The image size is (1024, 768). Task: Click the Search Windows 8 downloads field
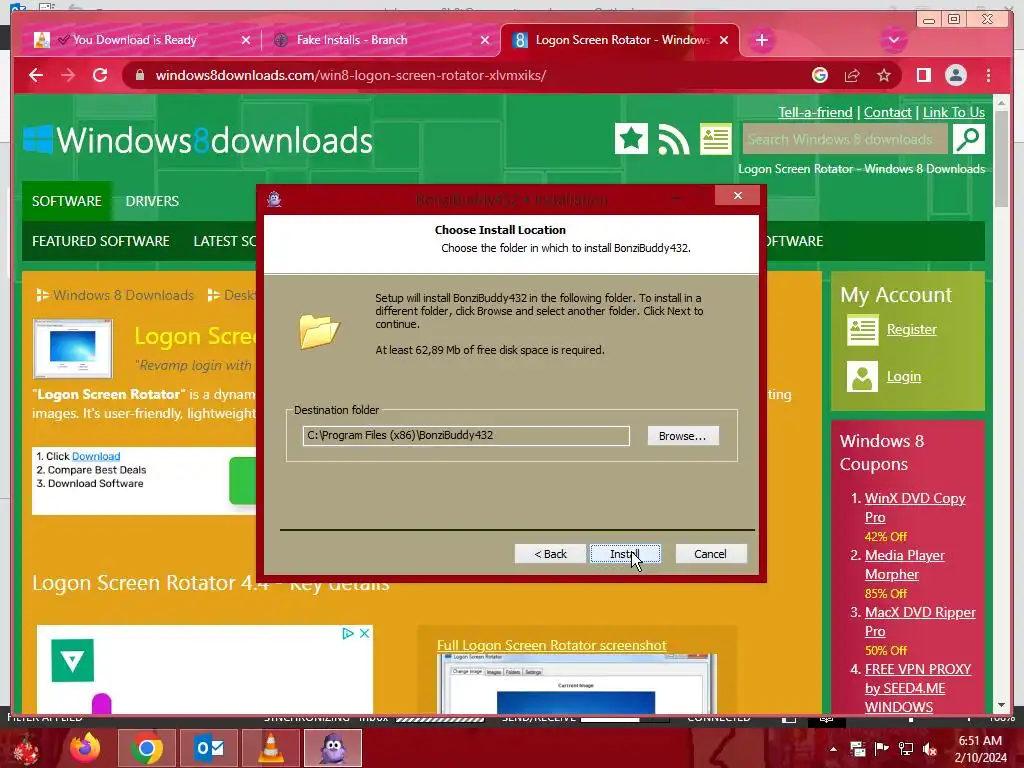[x=845, y=139]
